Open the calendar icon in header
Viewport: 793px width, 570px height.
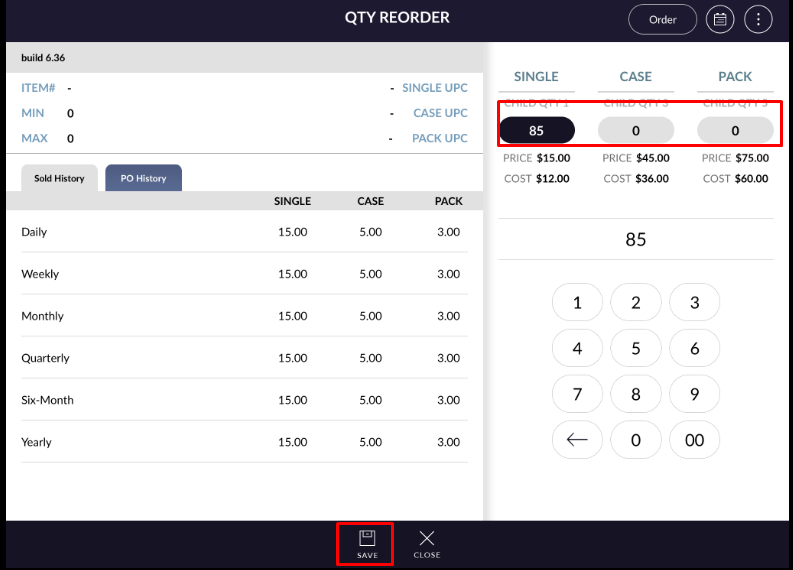tap(720, 19)
